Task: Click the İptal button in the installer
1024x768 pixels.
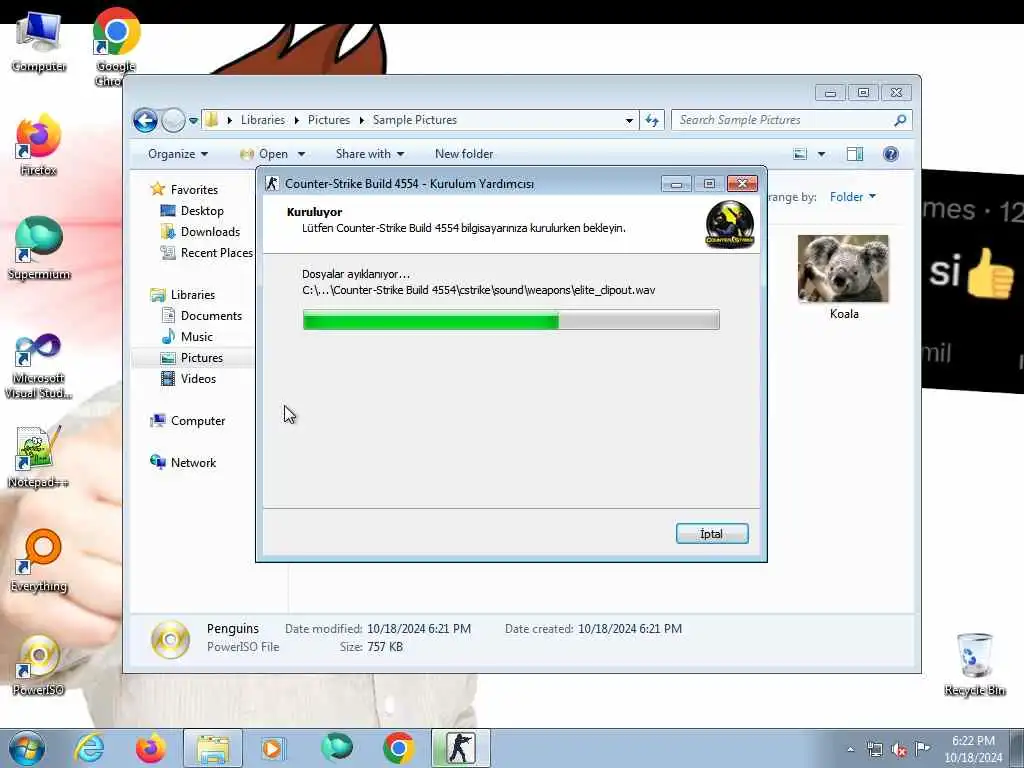Action: coord(712,534)
